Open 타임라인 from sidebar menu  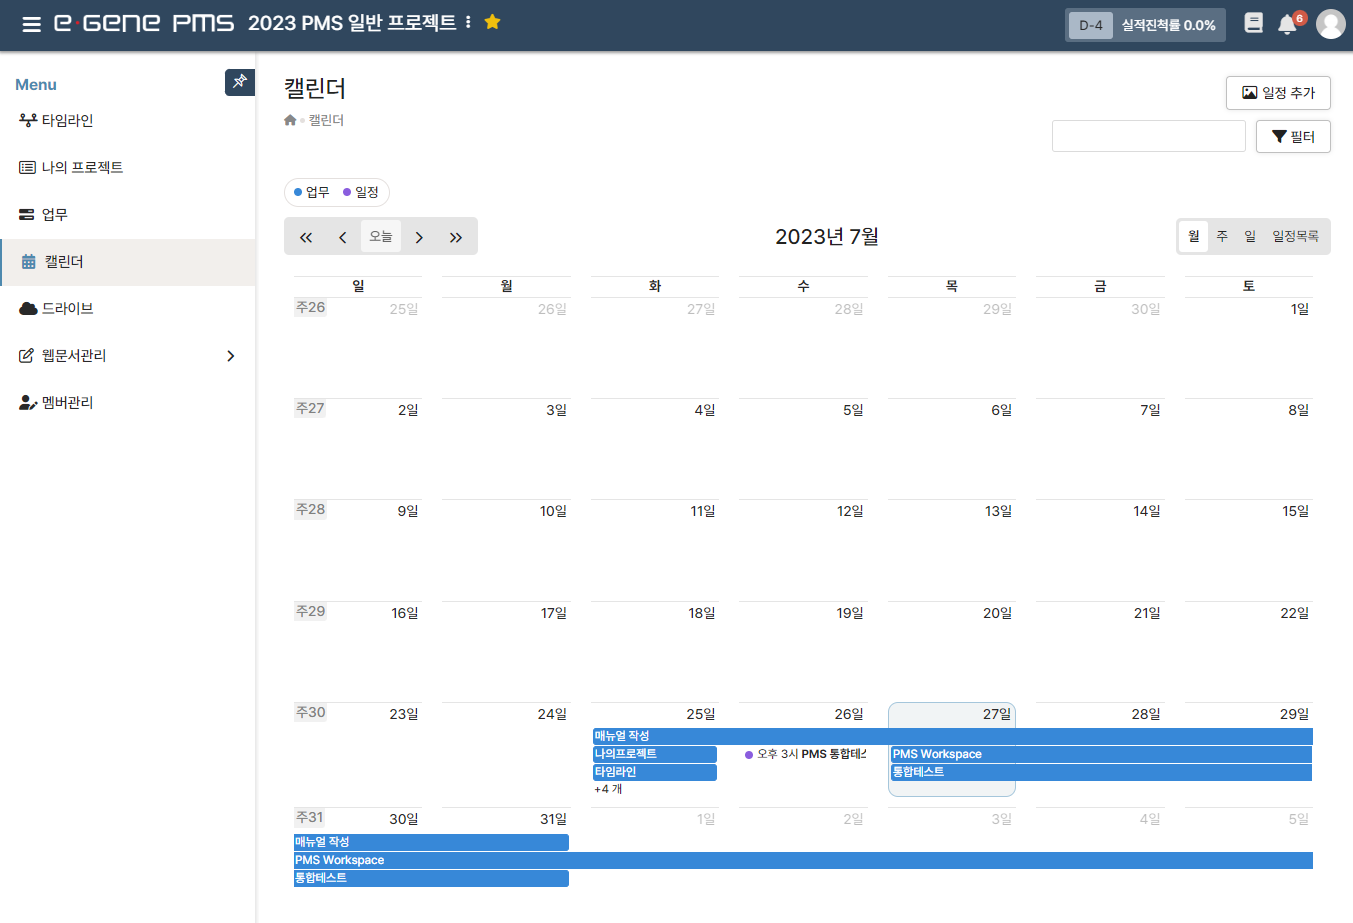[x=67, y=121]
